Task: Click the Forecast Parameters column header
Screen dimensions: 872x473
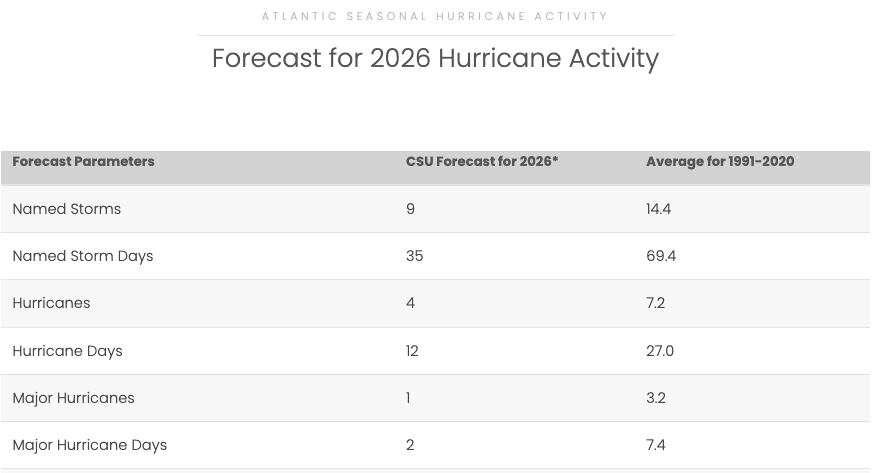Action: coord(83,162)
